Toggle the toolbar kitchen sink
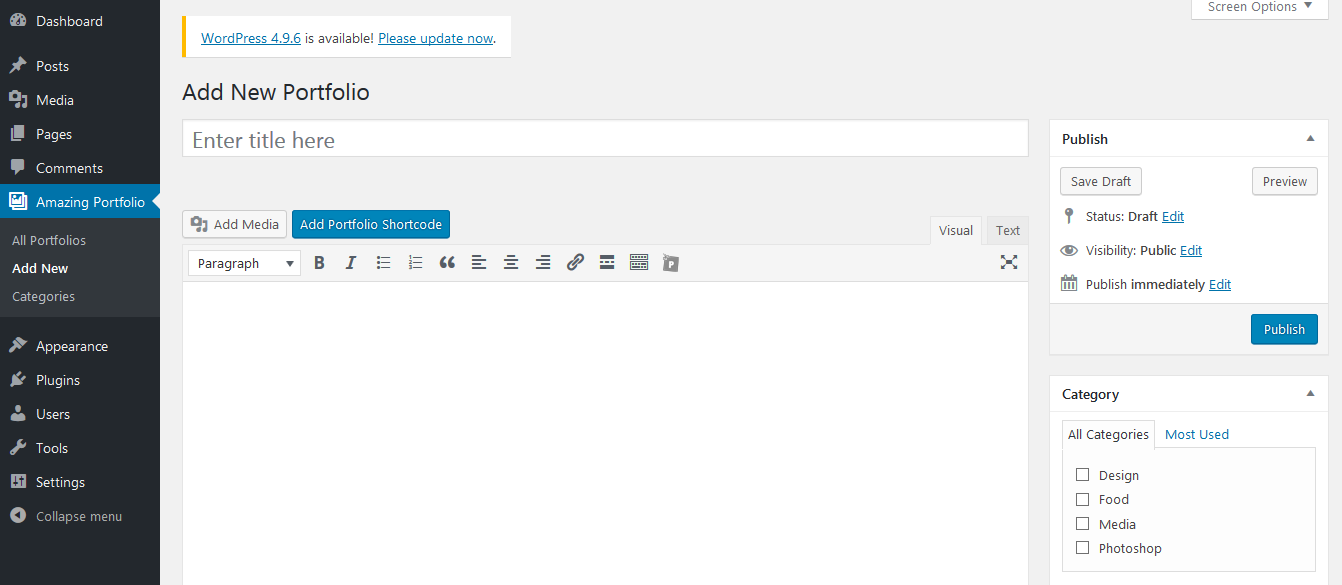 (x=639, y=263)
